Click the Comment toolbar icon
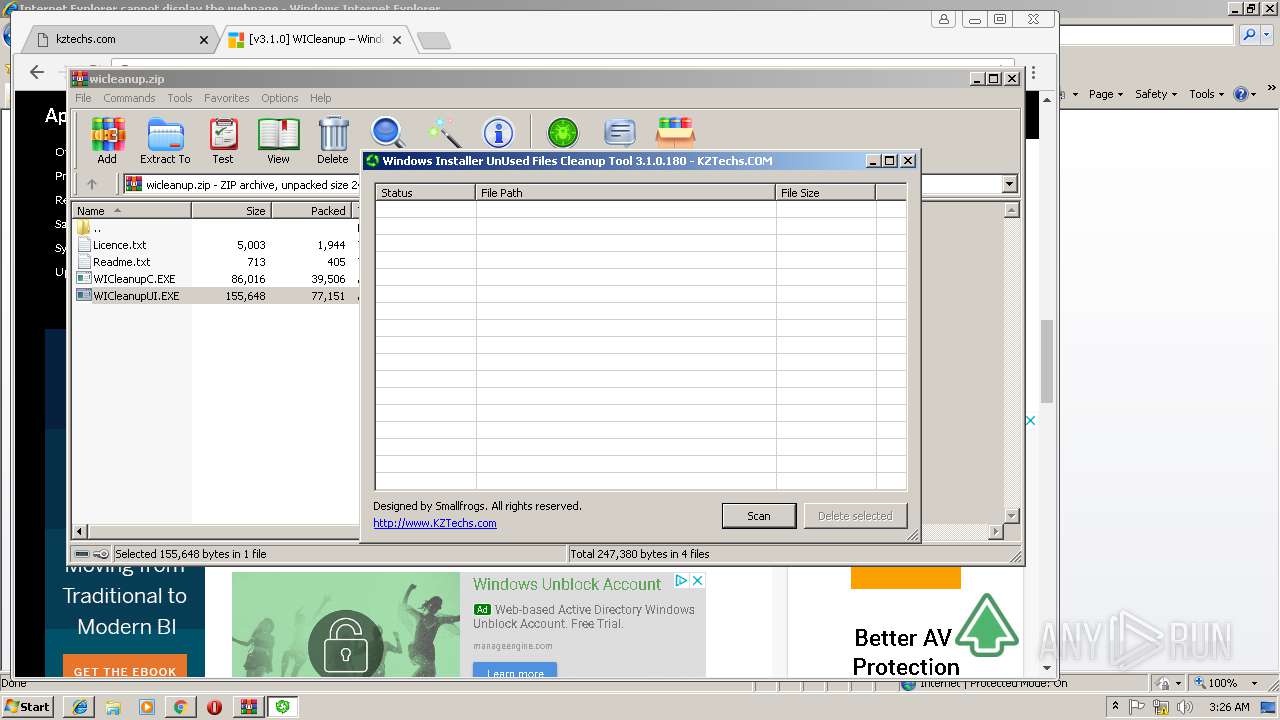Viewport: 1280px width, 720px height. pos(620,133)
